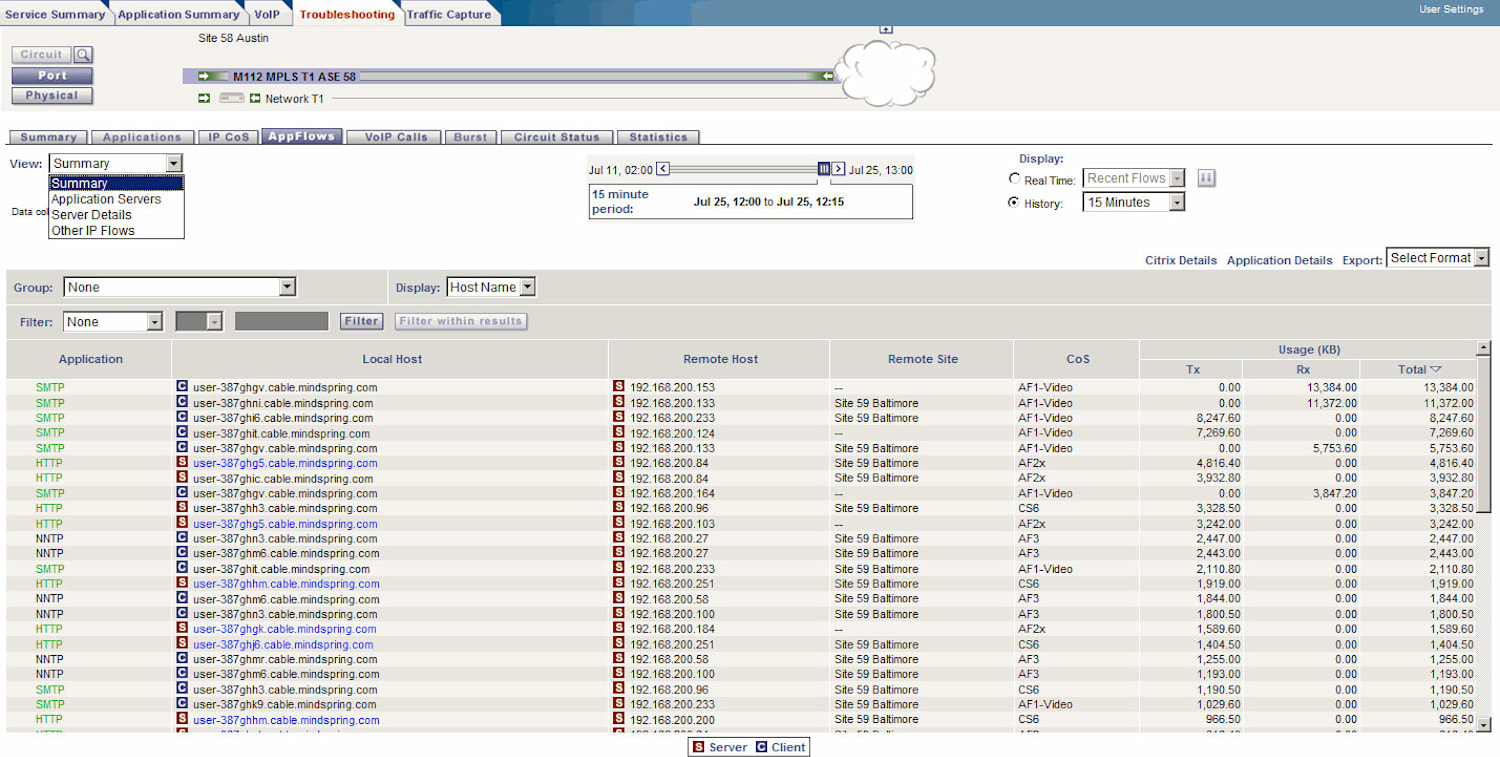Open the Display Host Name dropdown
Image resolution: width=1500 pixels, height=757 pixels.
coord(527,286)
